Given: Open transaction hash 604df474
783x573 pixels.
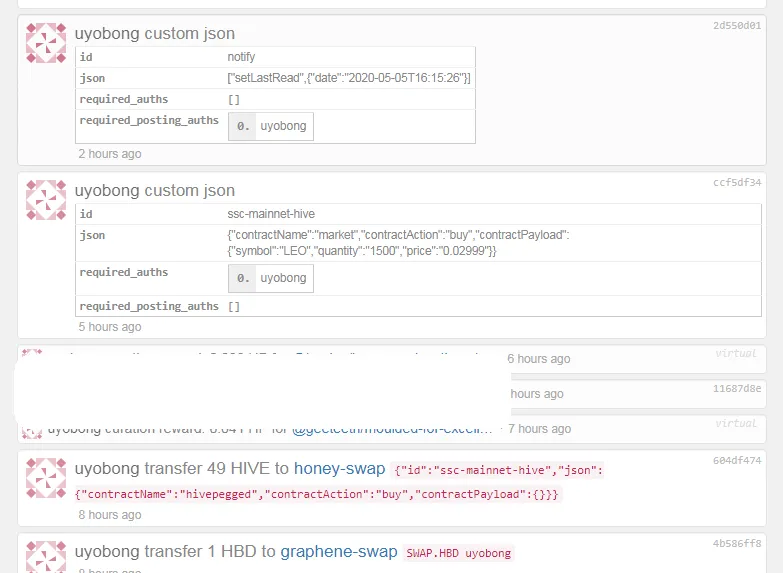Looking at the screenshot, I should 737,460.
